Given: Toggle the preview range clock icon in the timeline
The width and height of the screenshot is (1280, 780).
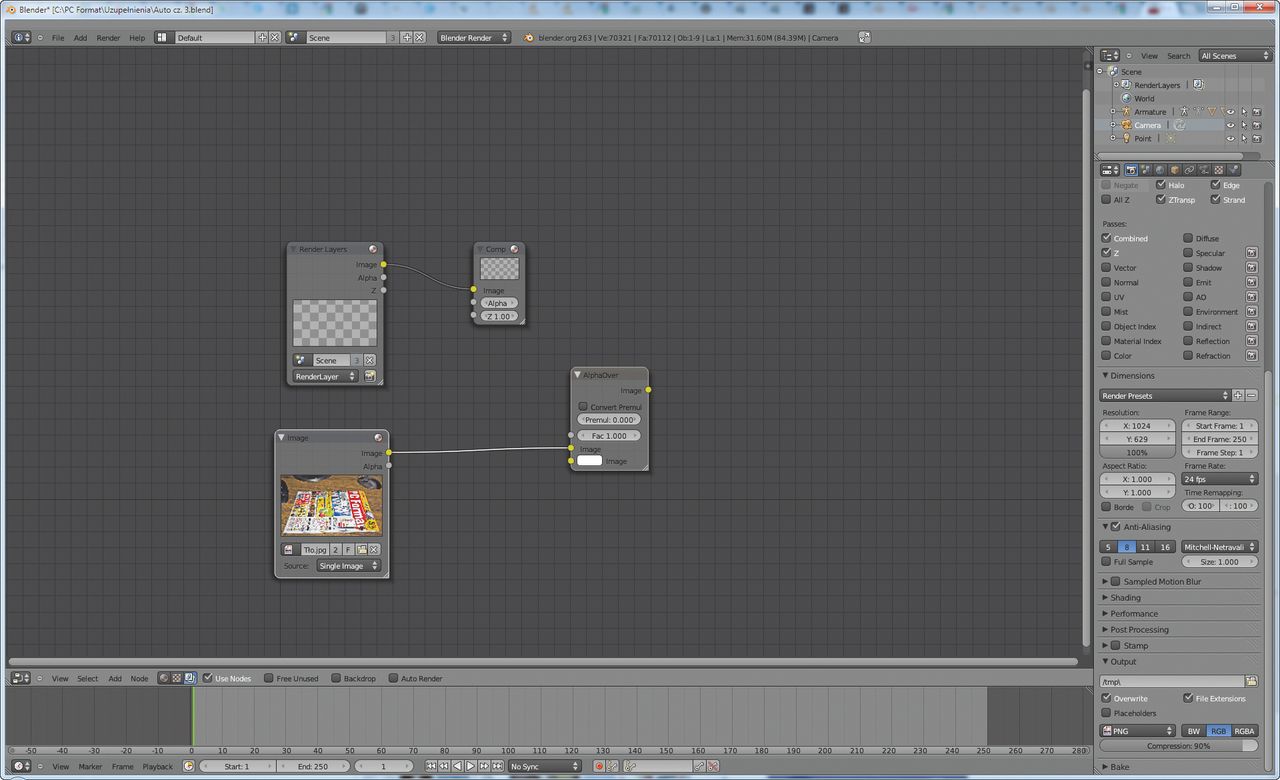Looking at the screenshot, I should coord(188,766).
